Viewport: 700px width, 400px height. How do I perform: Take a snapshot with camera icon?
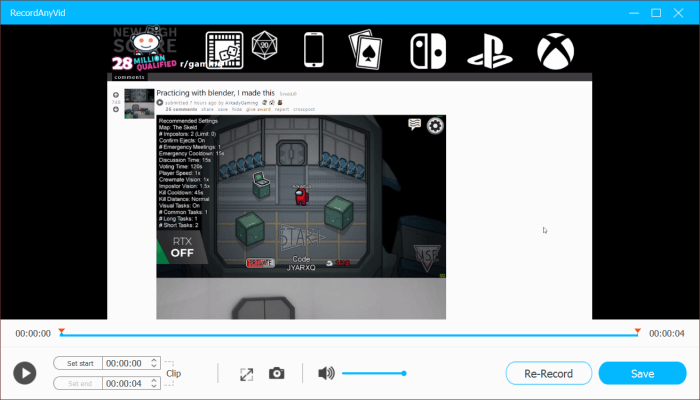coord(276,373)
